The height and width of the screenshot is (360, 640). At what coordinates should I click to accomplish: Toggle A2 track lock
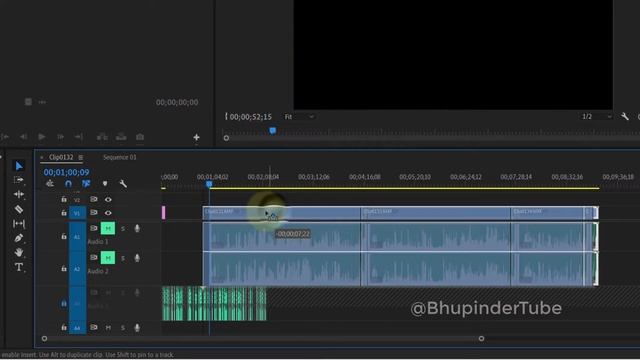tap(64, 268)
